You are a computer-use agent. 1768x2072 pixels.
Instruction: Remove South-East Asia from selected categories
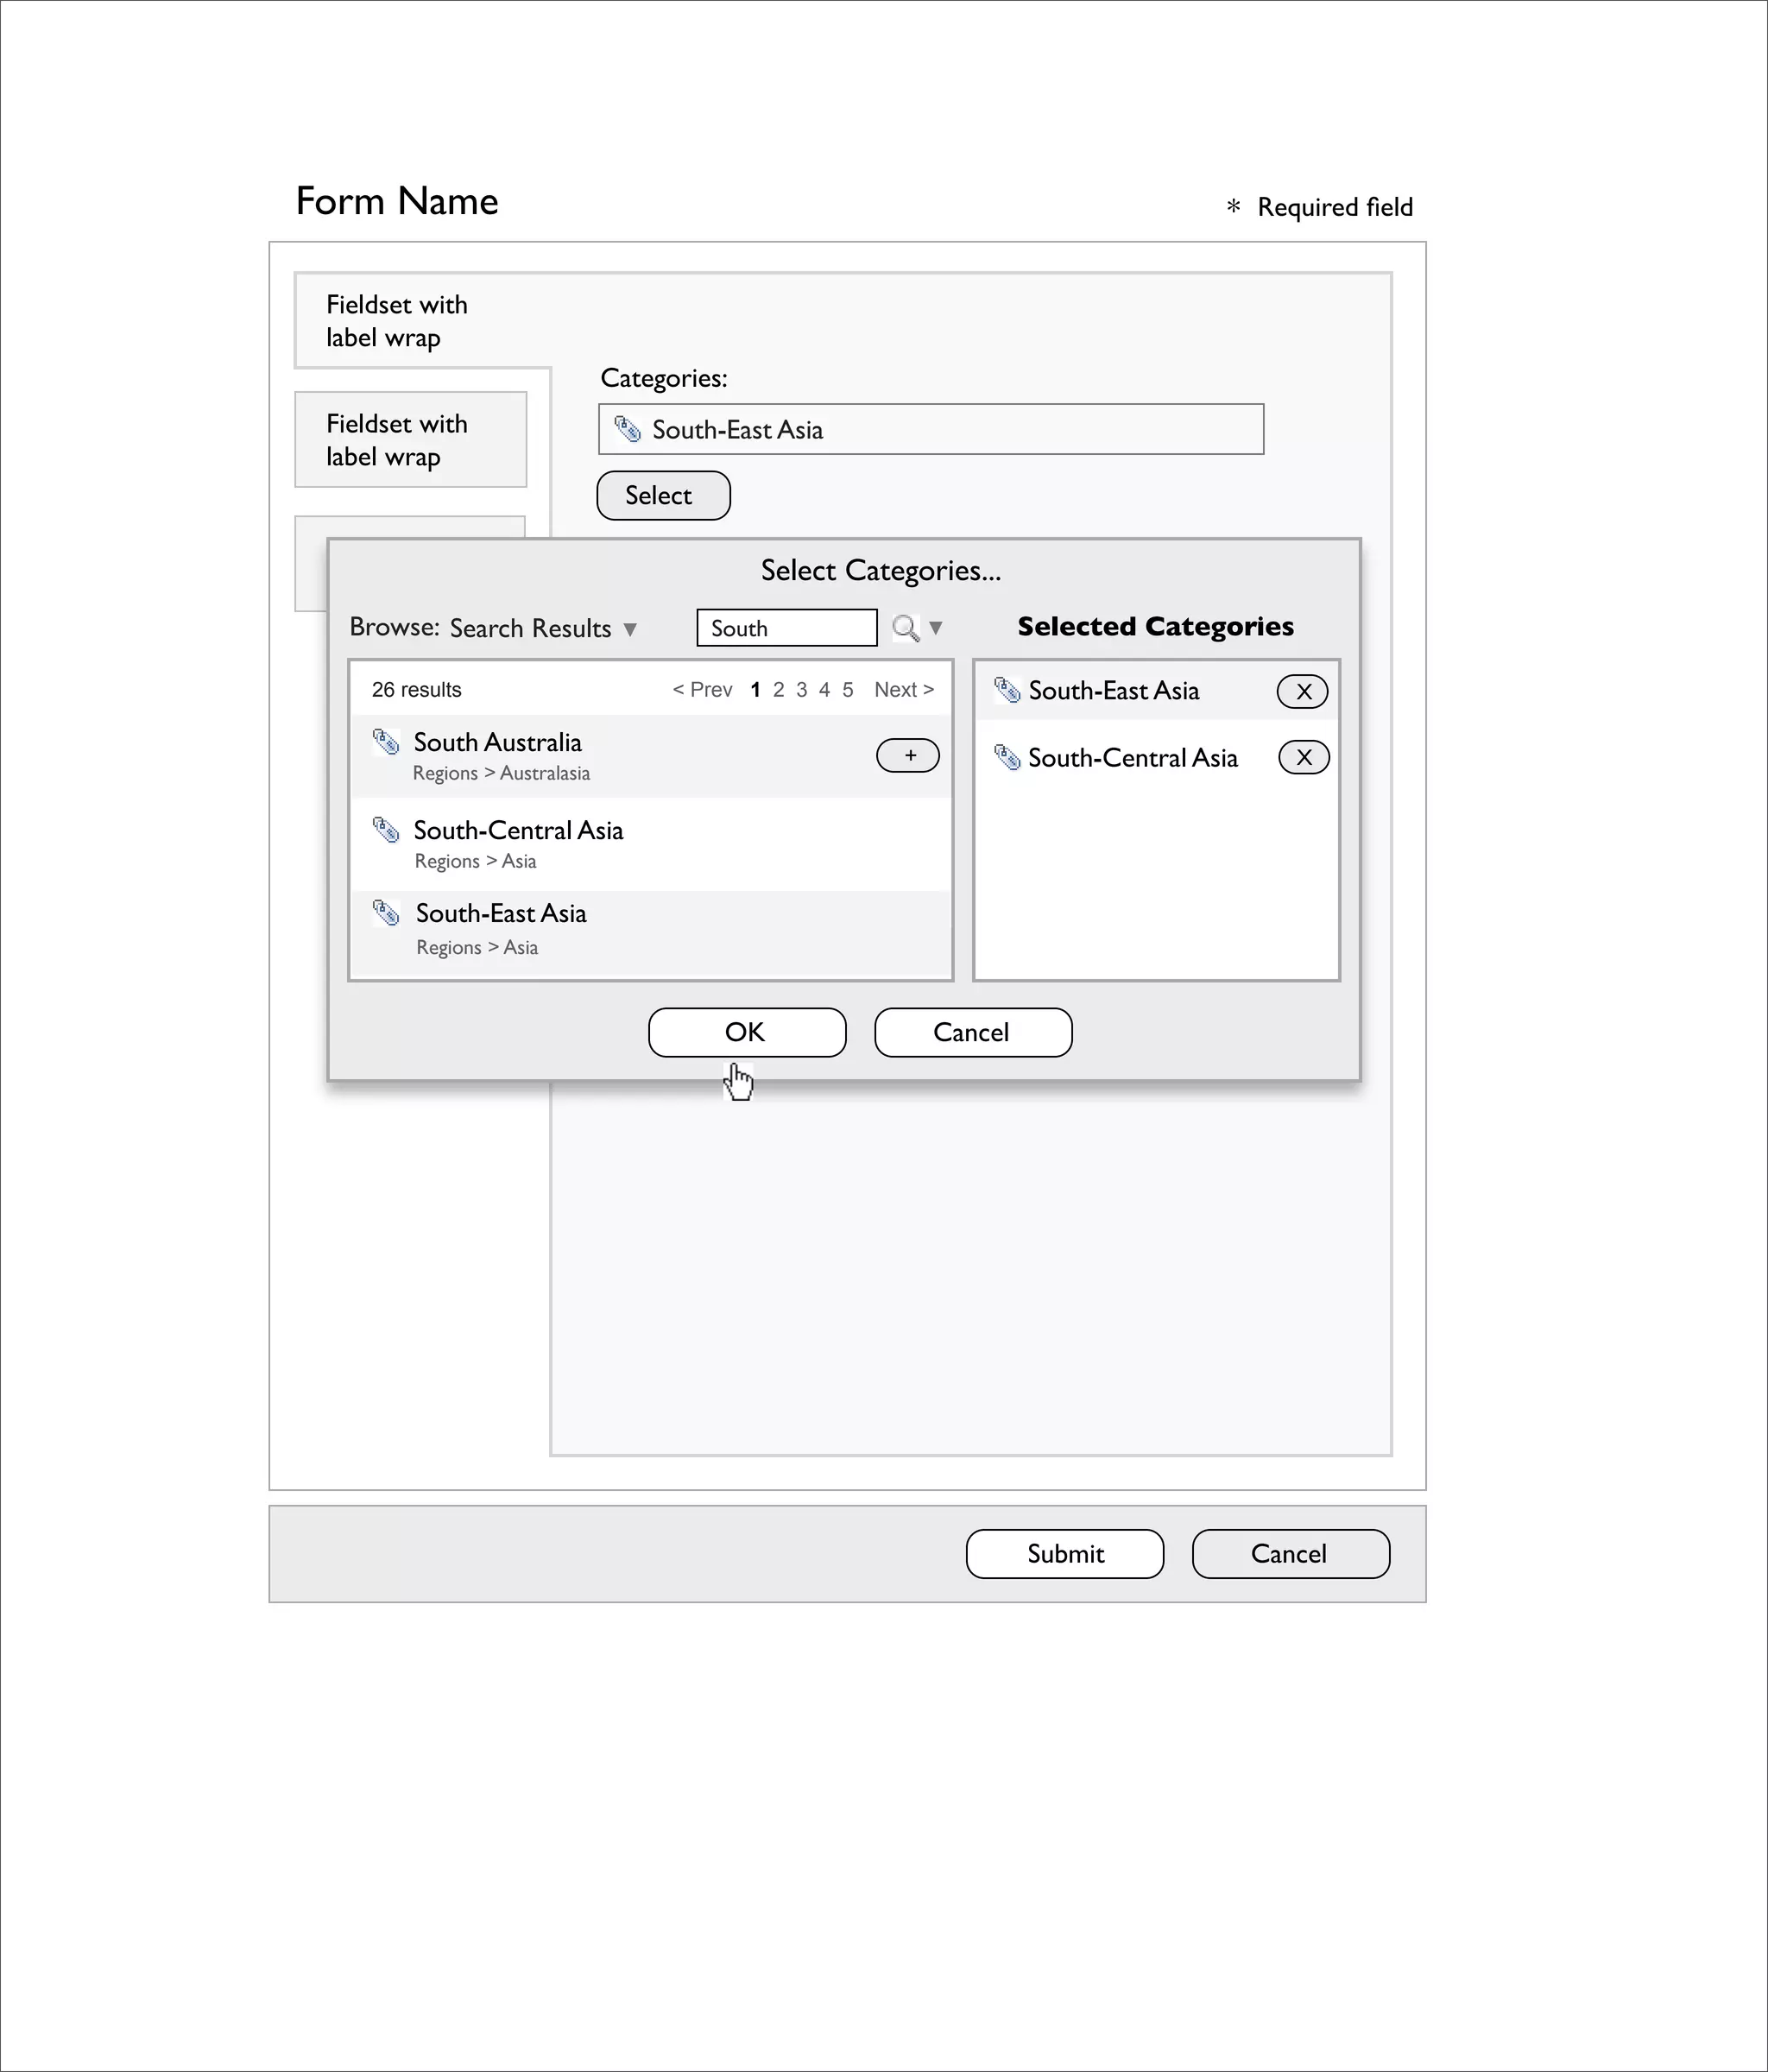coord(1302,691)
